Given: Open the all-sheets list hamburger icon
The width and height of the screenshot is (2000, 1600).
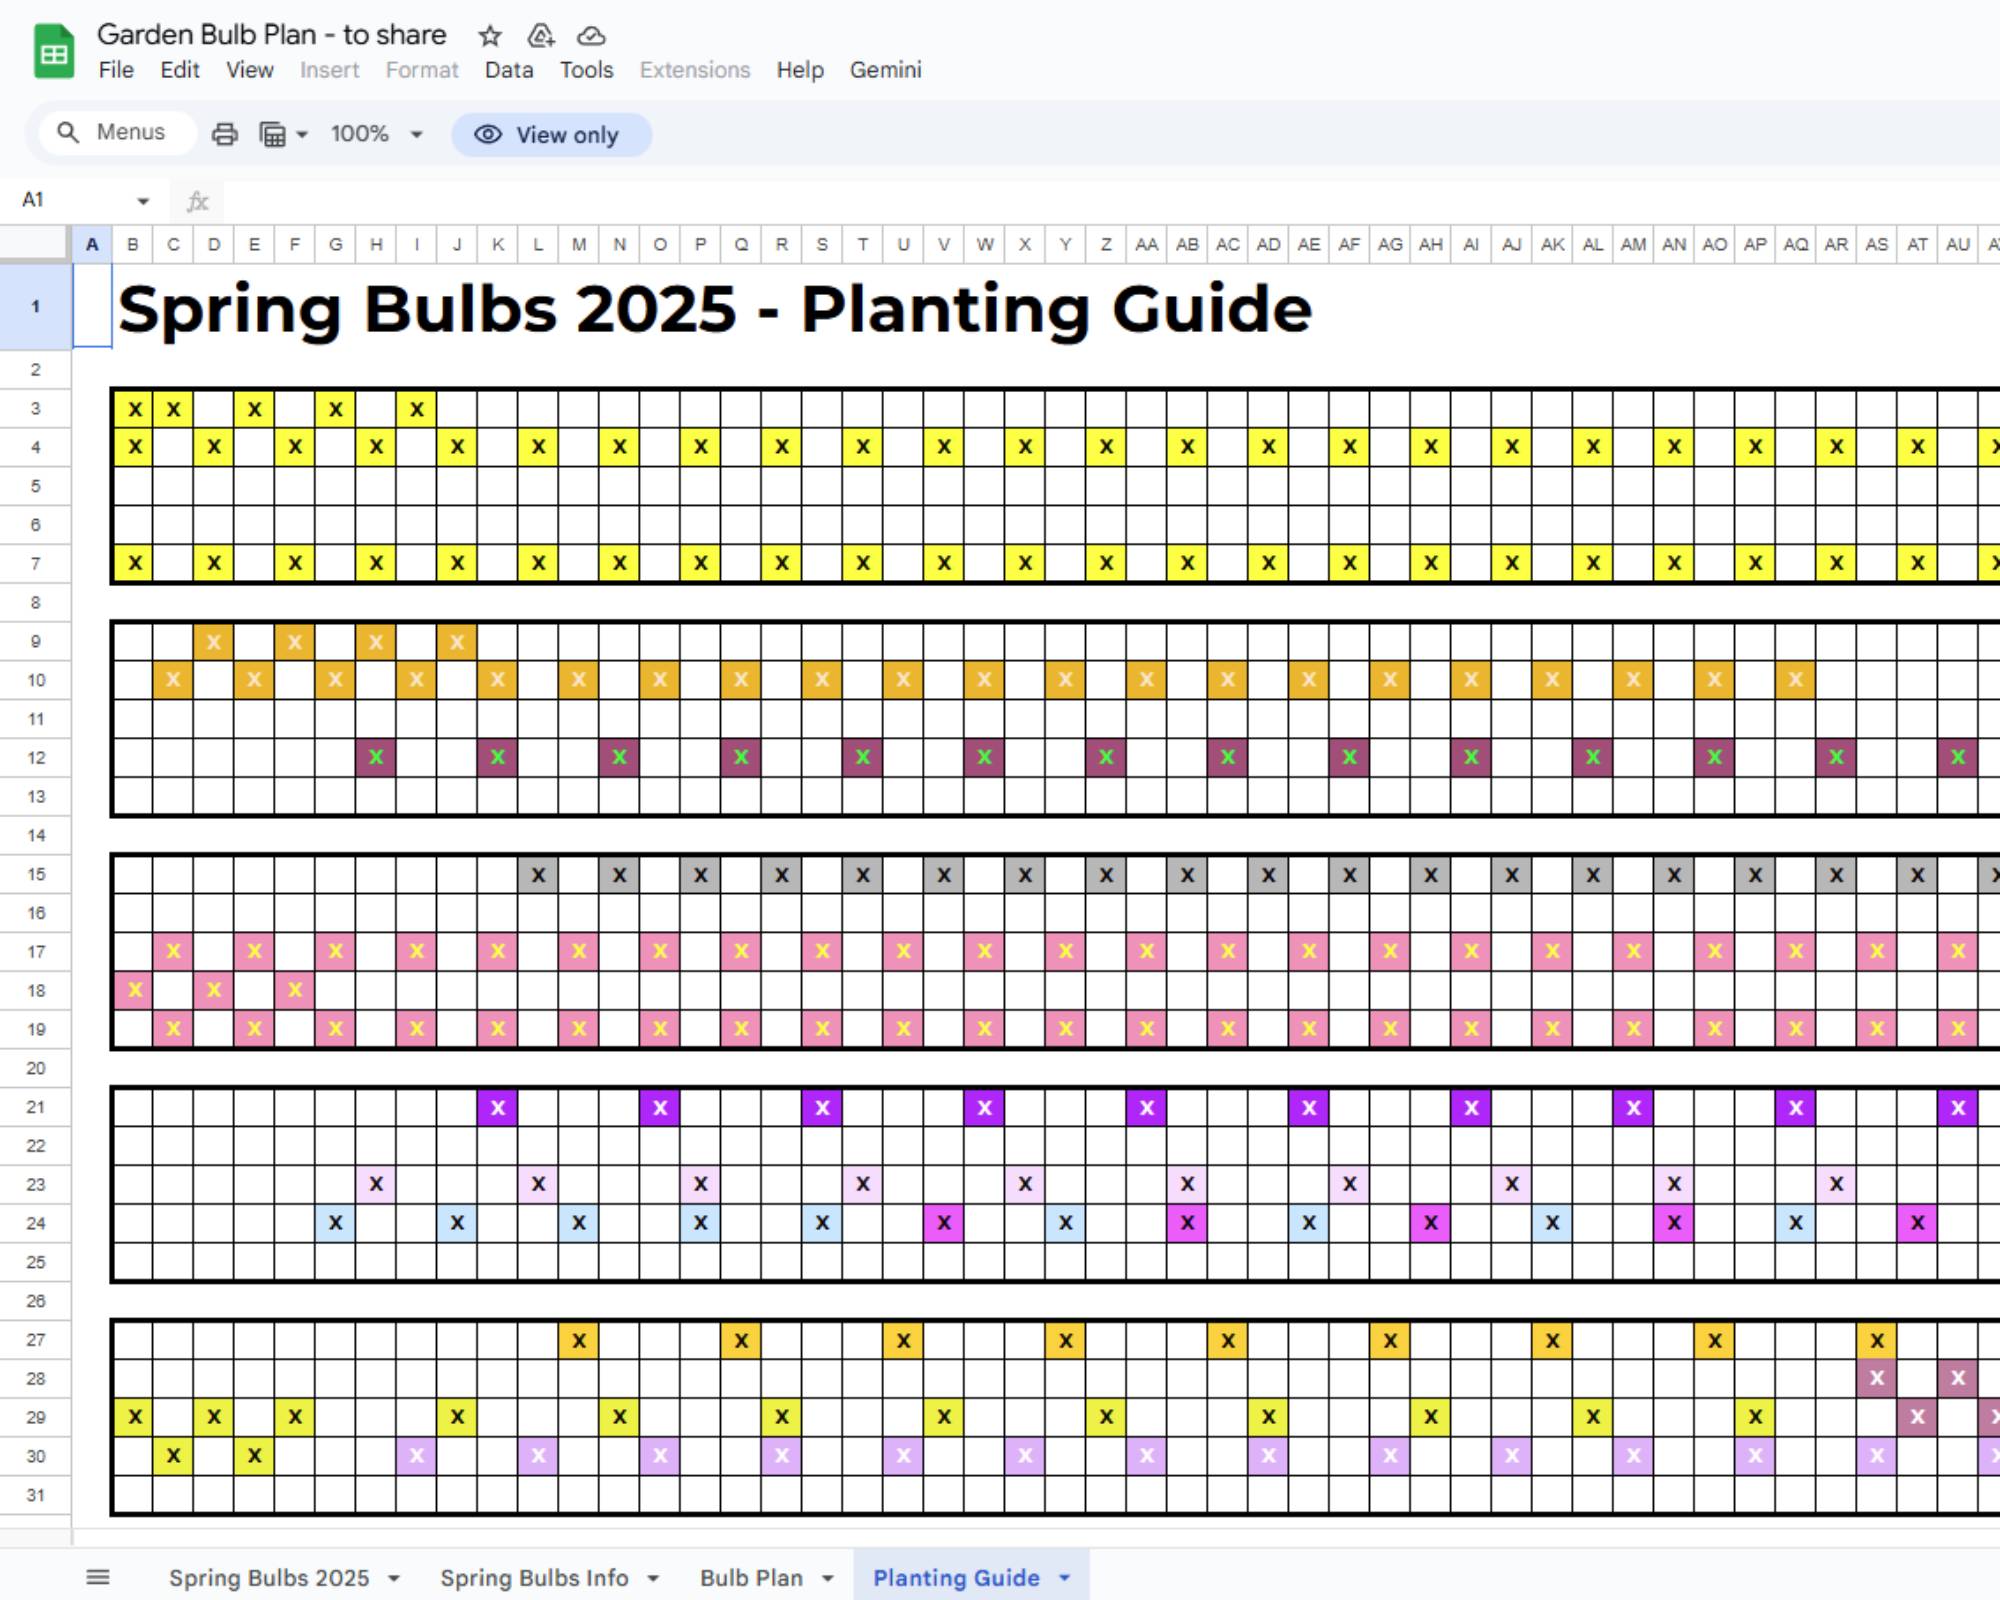Looking at the screenshot, I should pos(98,1576).
